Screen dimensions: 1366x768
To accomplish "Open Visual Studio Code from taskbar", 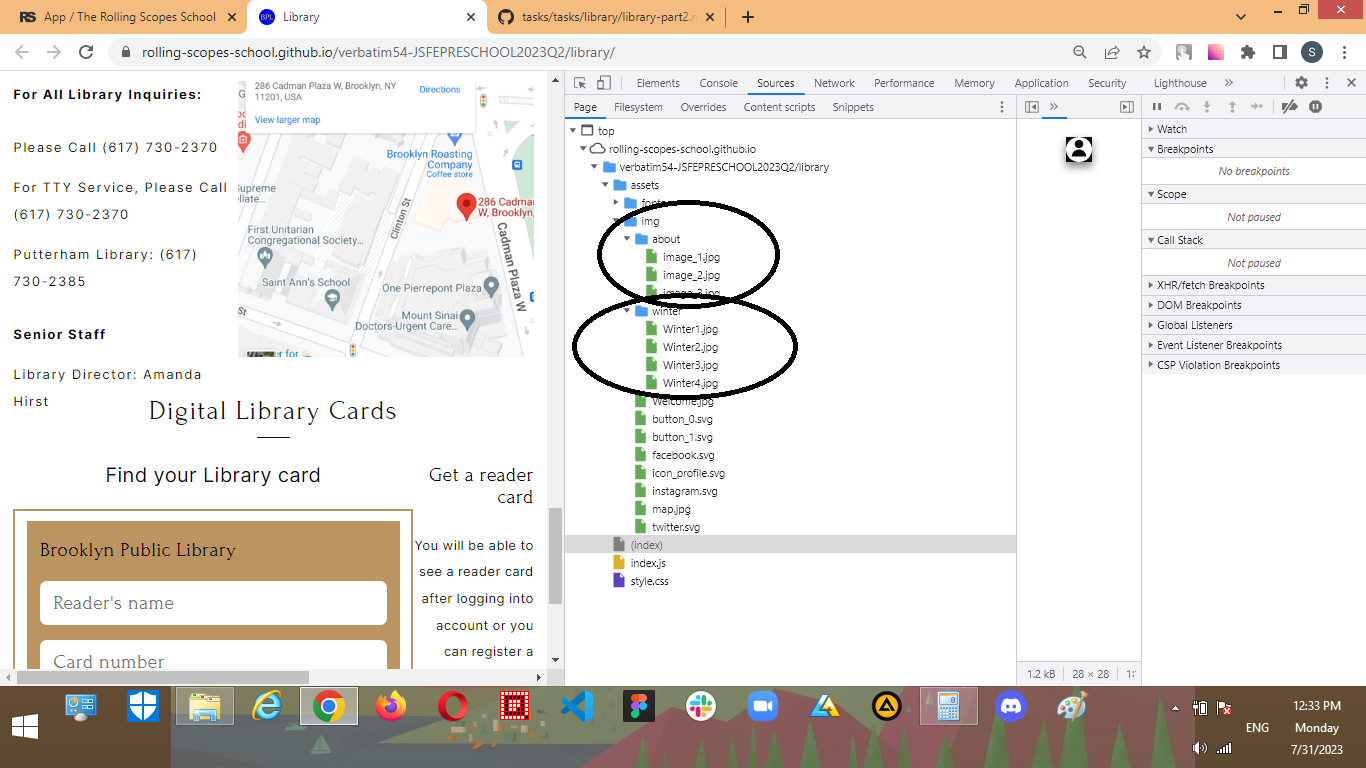I will pos(577,706).
